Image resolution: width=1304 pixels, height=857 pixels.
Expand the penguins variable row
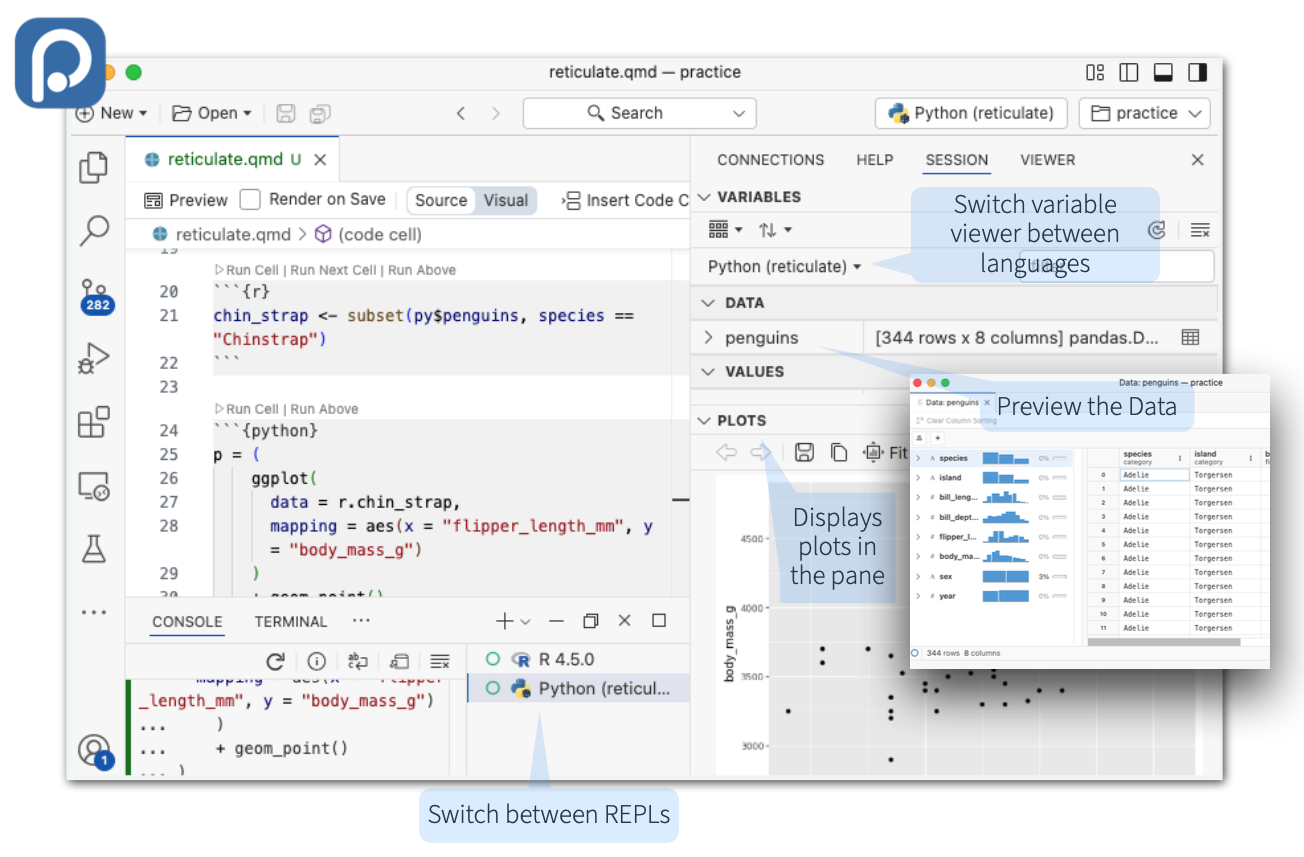(709, 337)
